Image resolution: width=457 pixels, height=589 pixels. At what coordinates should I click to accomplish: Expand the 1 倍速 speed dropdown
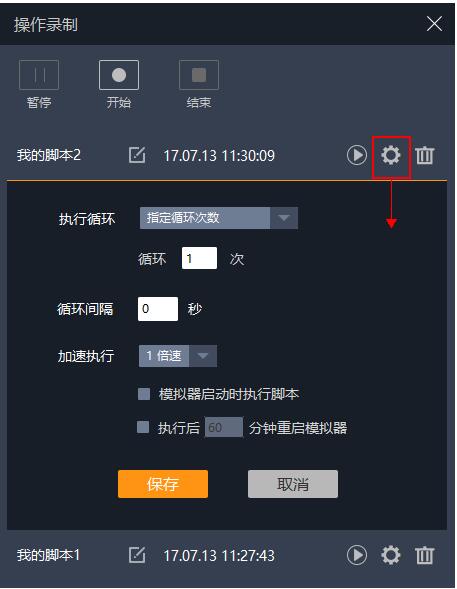pyautogui.click(x=178, y=356)
